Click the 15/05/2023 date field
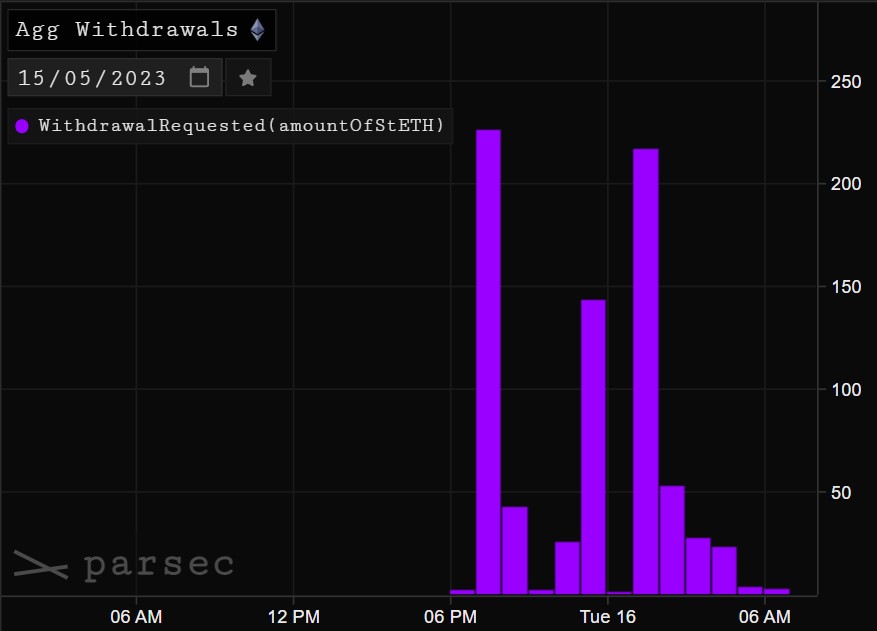Viewport: 877px width, 631px height. 92,78
